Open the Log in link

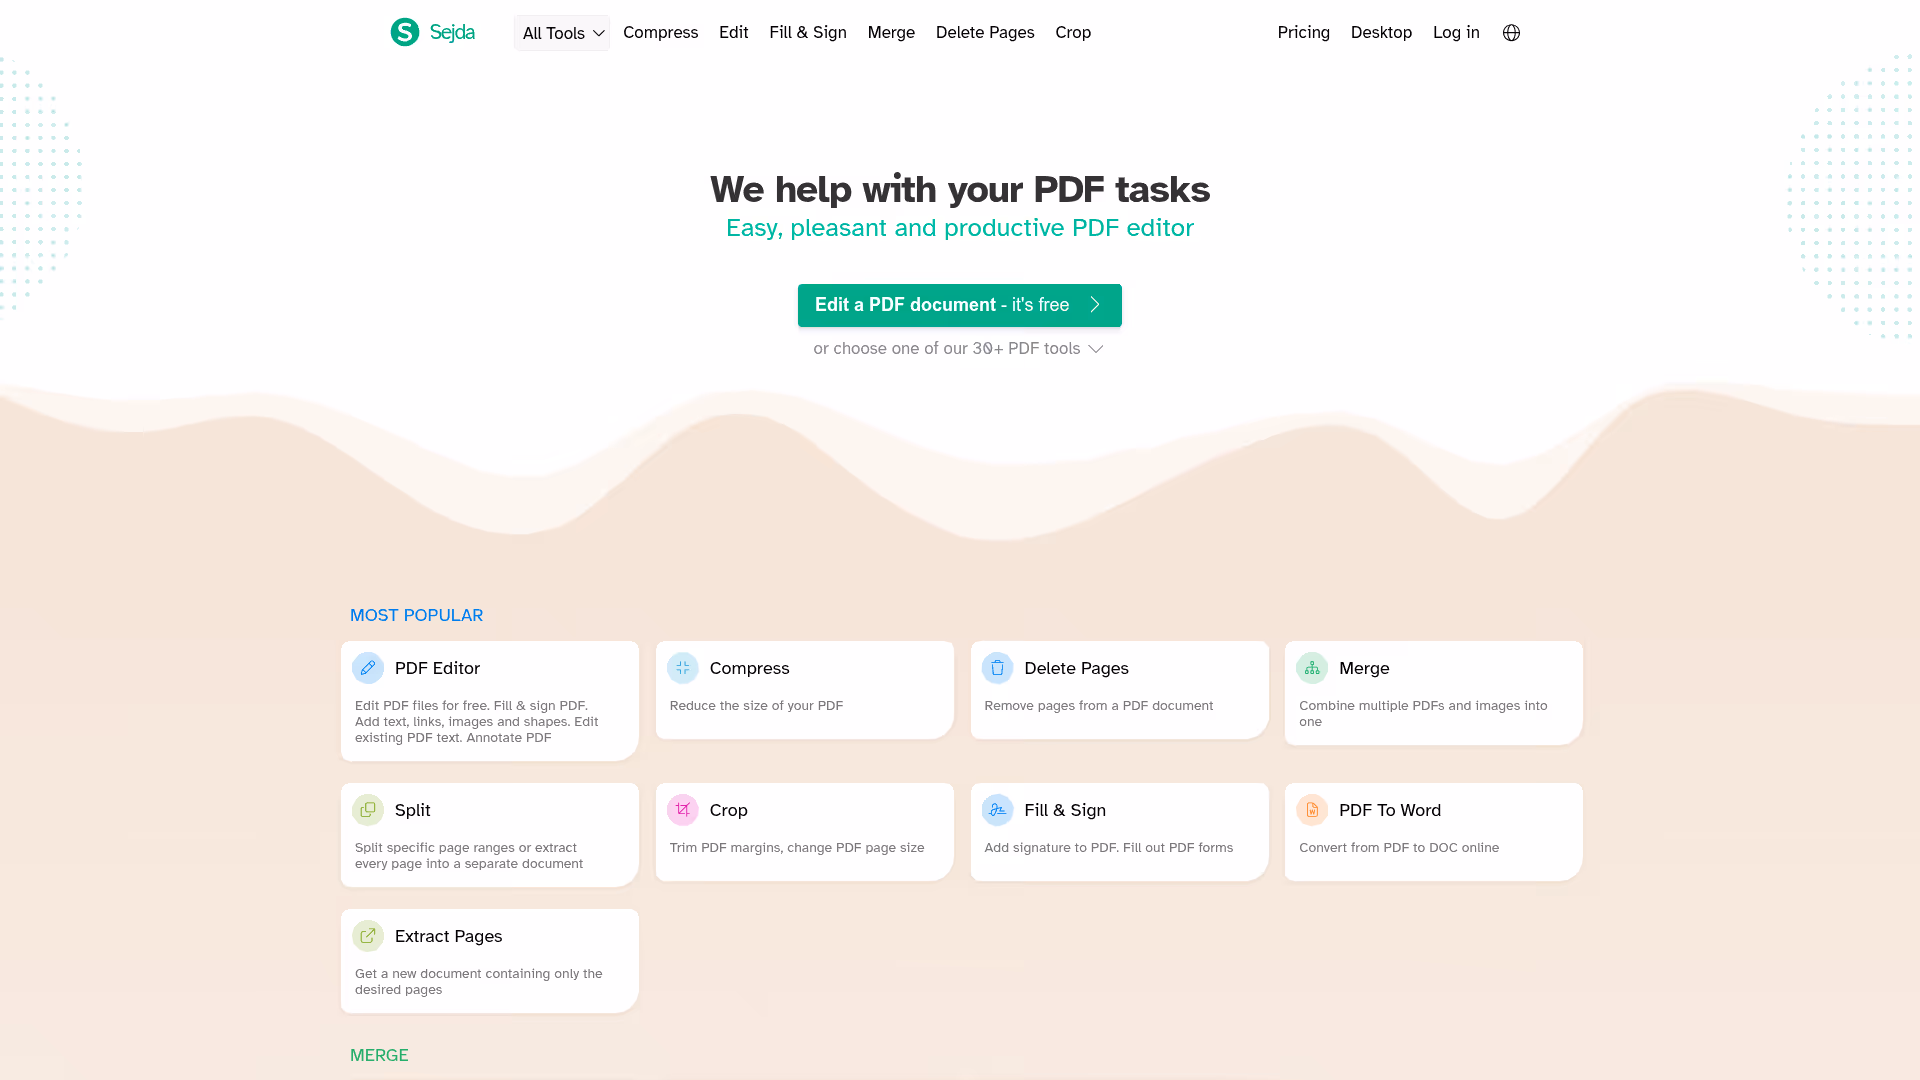click(x=1456, y=32)
